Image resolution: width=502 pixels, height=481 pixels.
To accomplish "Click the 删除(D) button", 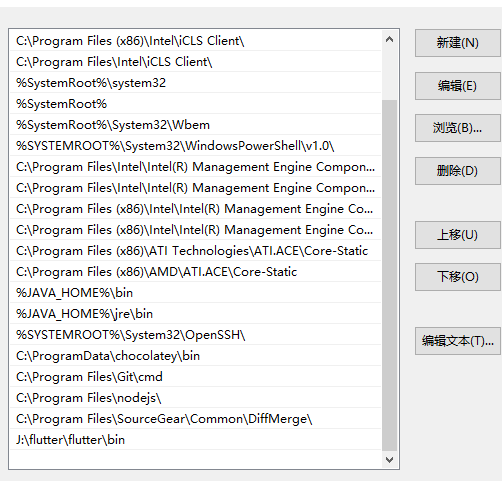I will coord(458,171).
